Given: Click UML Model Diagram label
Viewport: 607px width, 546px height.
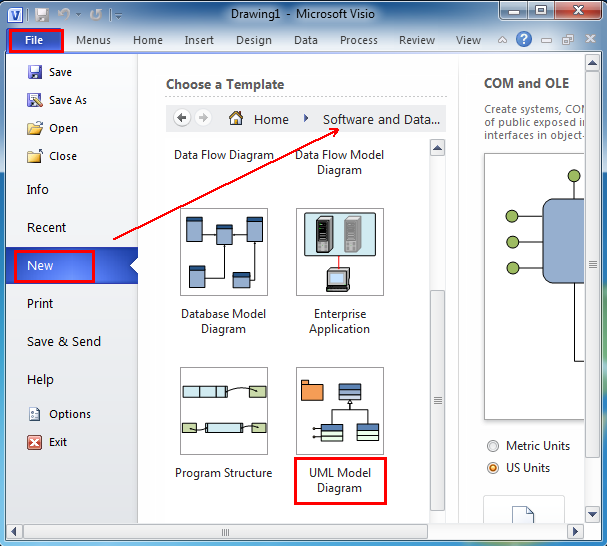Looking at the screenshot, I should (340, 480).
